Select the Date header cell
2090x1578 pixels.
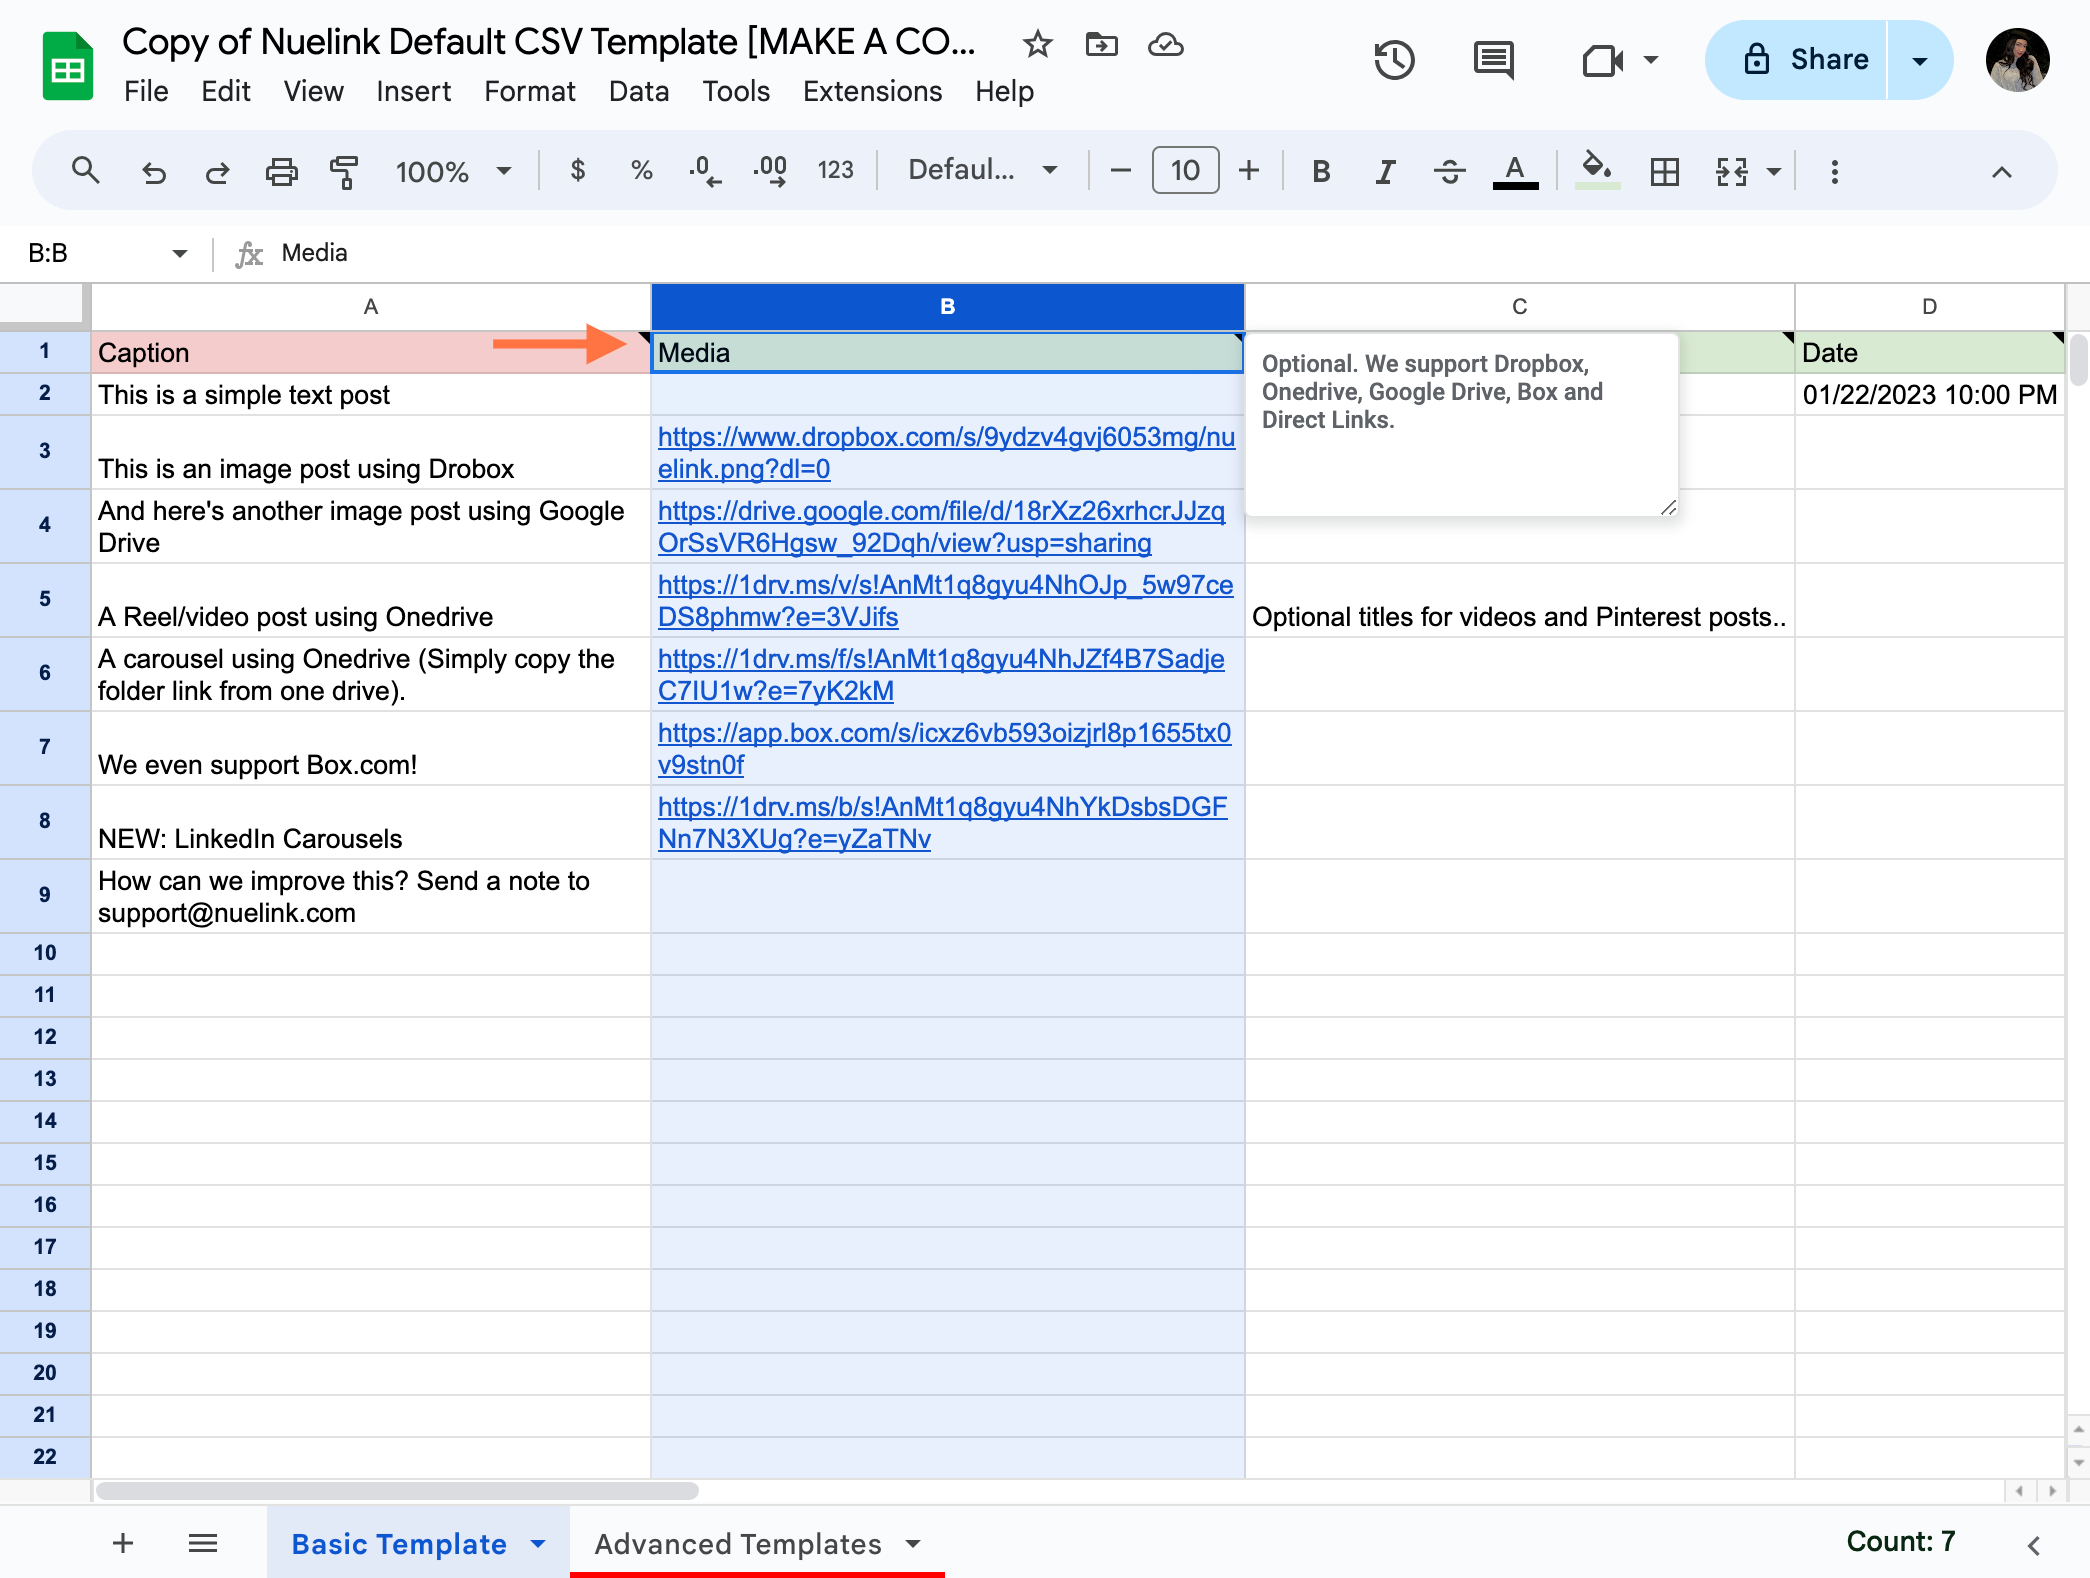pos(1929,353)
